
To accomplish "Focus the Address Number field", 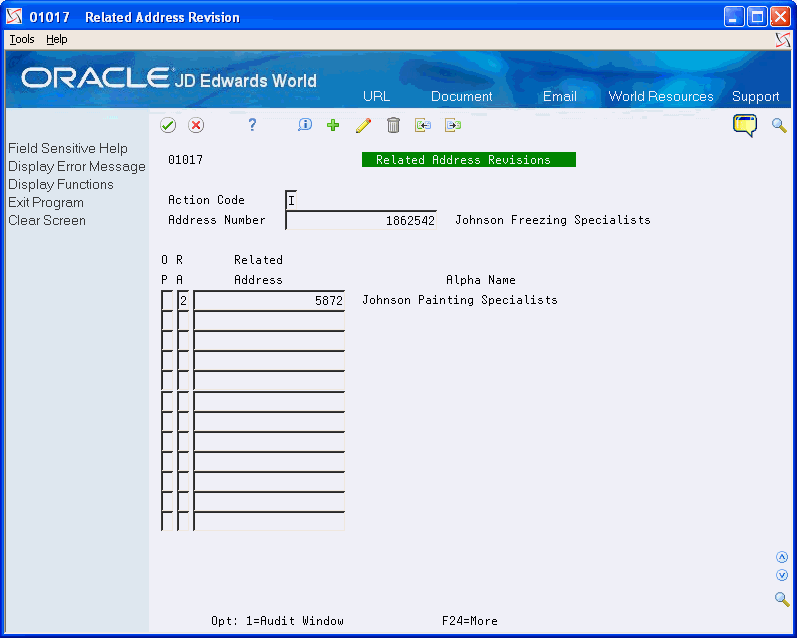I will pos(361,220).
